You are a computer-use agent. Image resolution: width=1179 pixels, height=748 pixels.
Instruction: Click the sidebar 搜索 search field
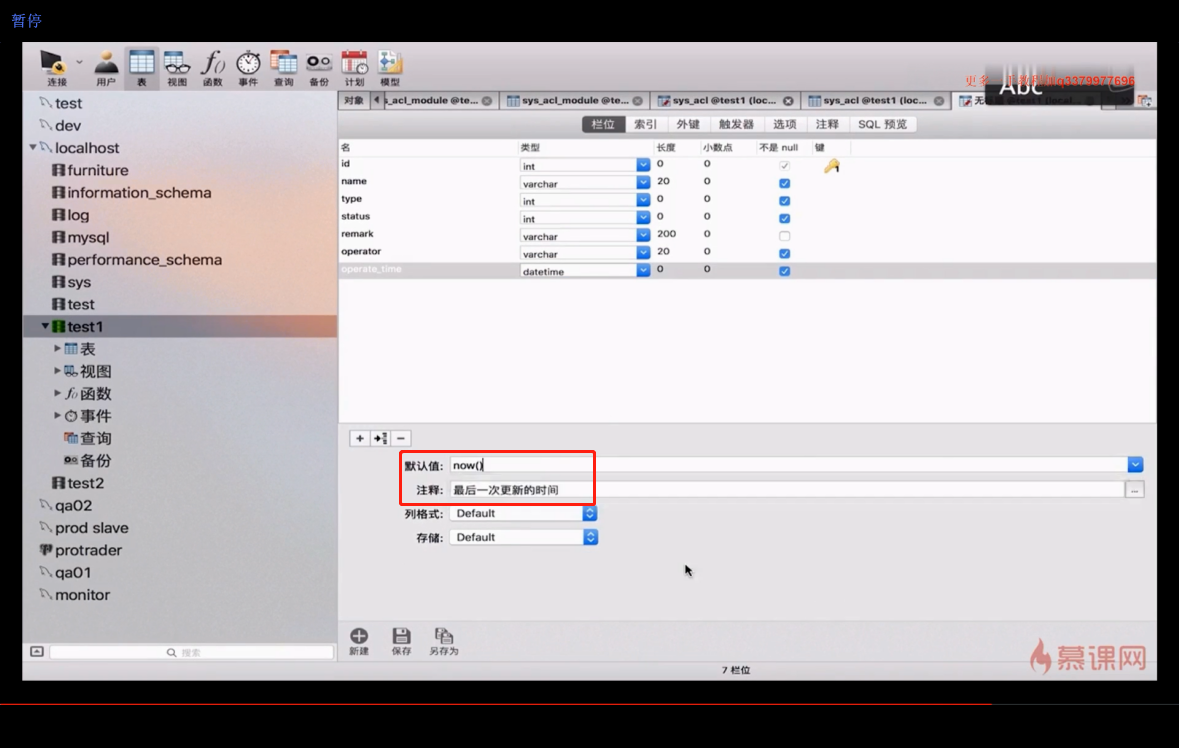coord(191,652)
